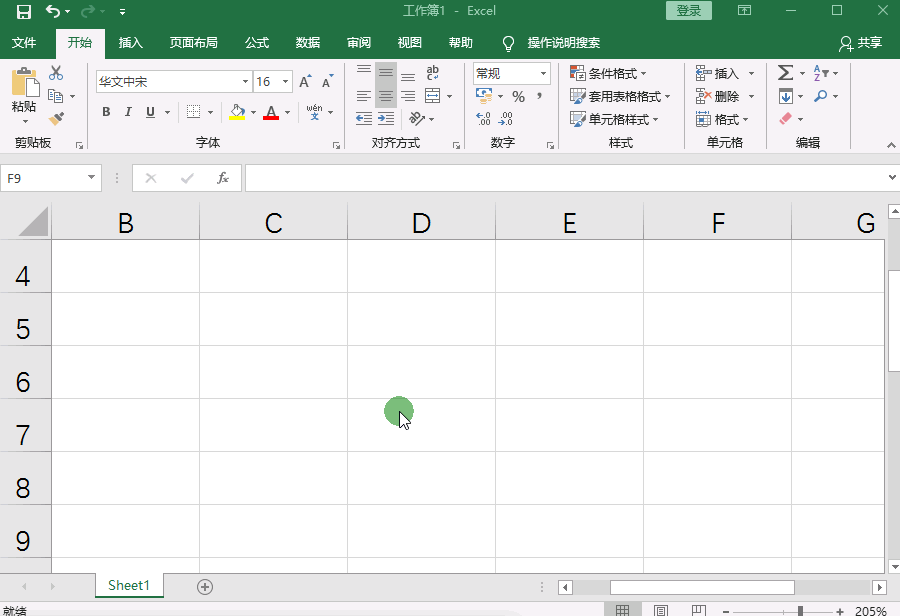Cut selection with the scissors icon

click(x=56, y=73)
